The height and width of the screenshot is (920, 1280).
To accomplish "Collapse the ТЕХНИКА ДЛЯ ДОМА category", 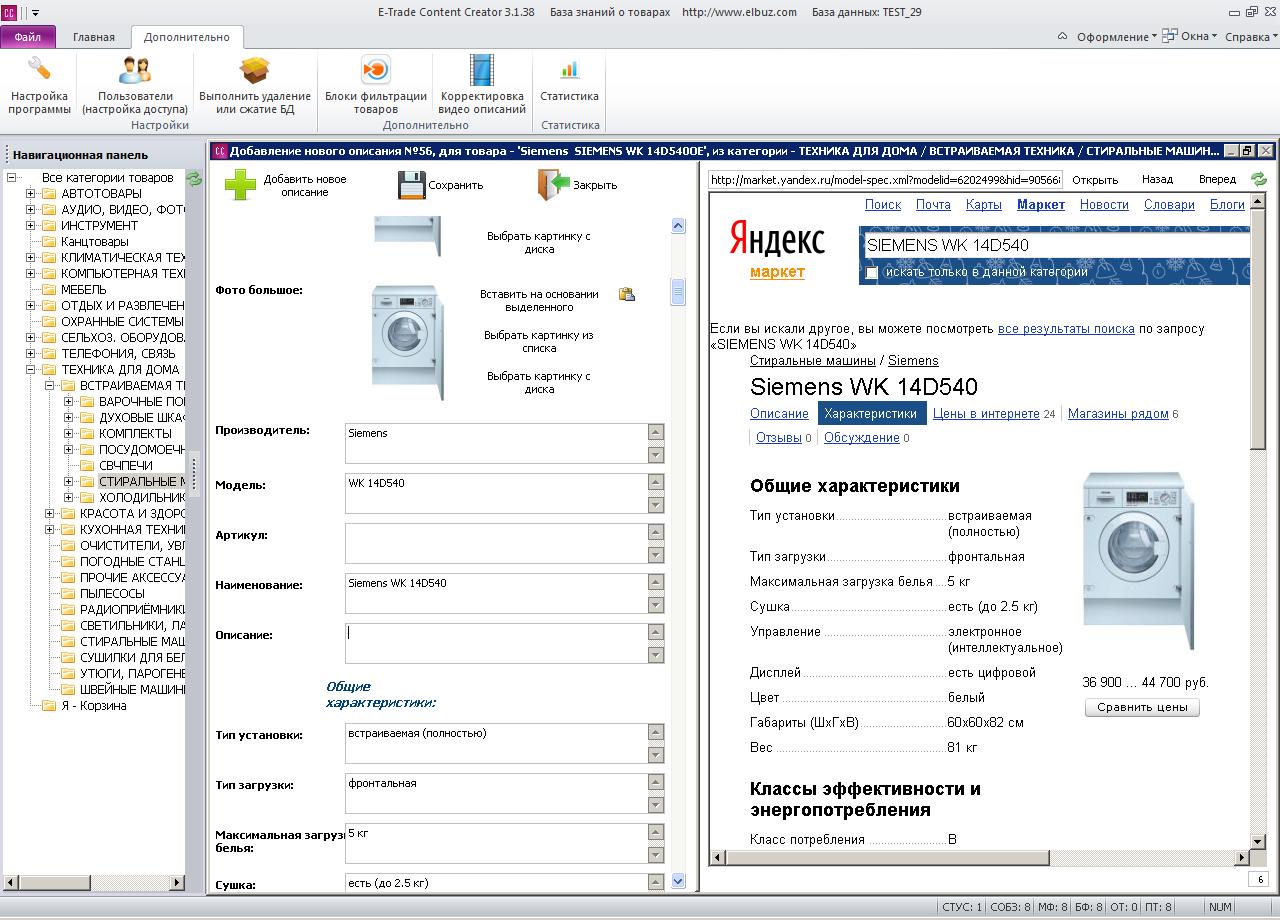I will 31,369.
